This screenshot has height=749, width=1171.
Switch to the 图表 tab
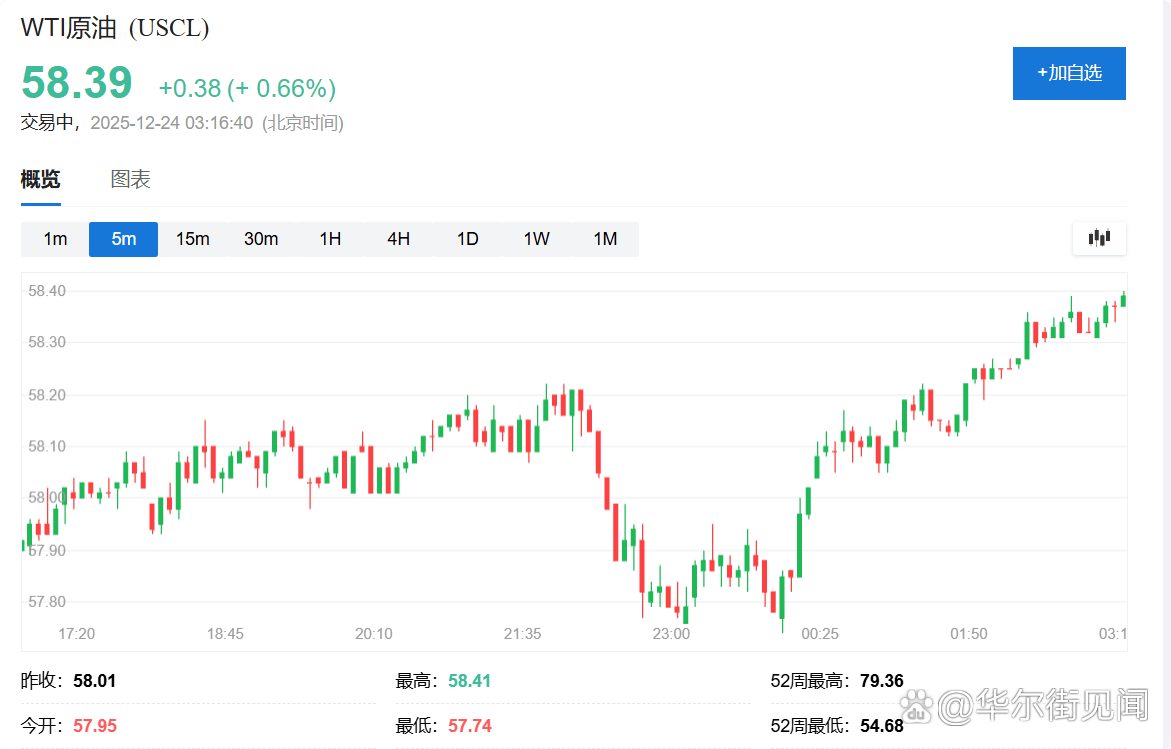[x=131, y=180]
